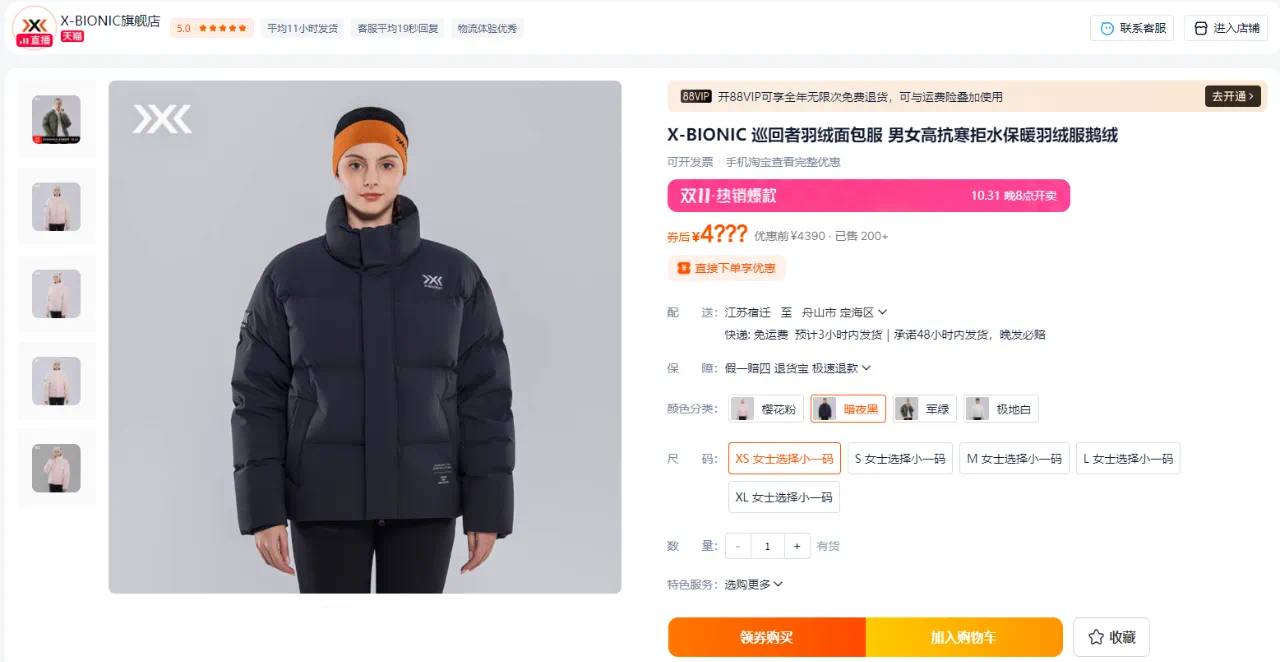Choose size XL 女士选择小一码
Viewport: 1280px width, 662px height.
point(784,497)
